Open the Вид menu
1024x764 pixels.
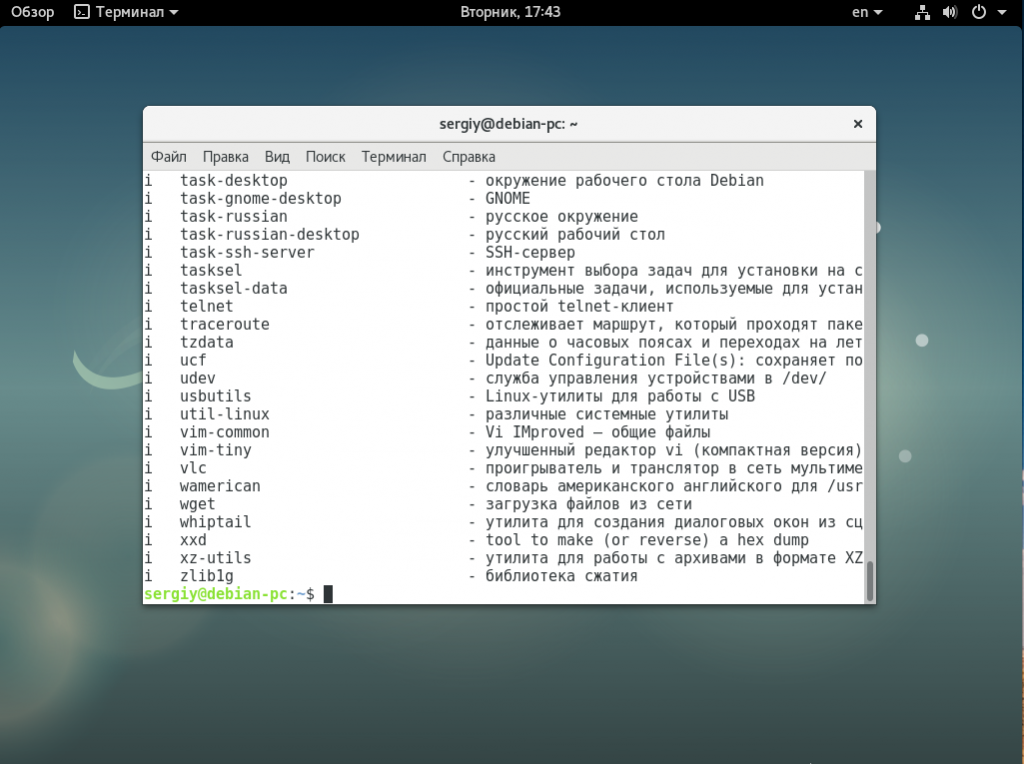click(x=277, y=156)
